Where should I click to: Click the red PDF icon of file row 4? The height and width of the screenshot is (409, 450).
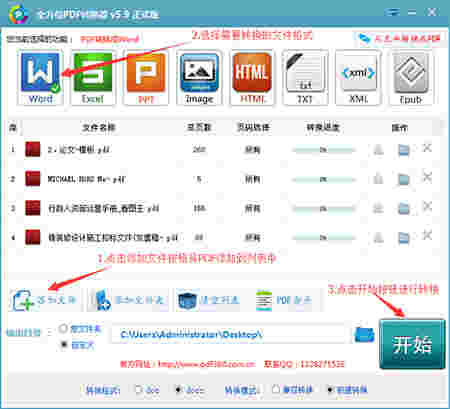[33, 237]
